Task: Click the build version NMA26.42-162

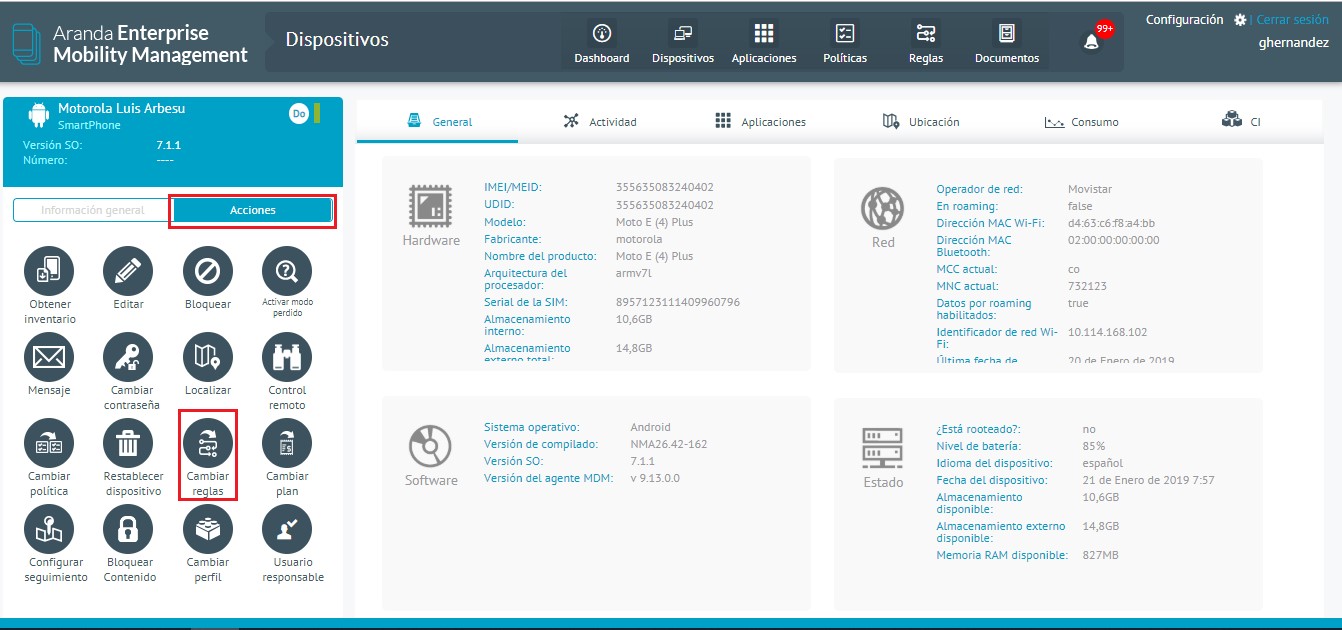Action: (x=669, y=444)
